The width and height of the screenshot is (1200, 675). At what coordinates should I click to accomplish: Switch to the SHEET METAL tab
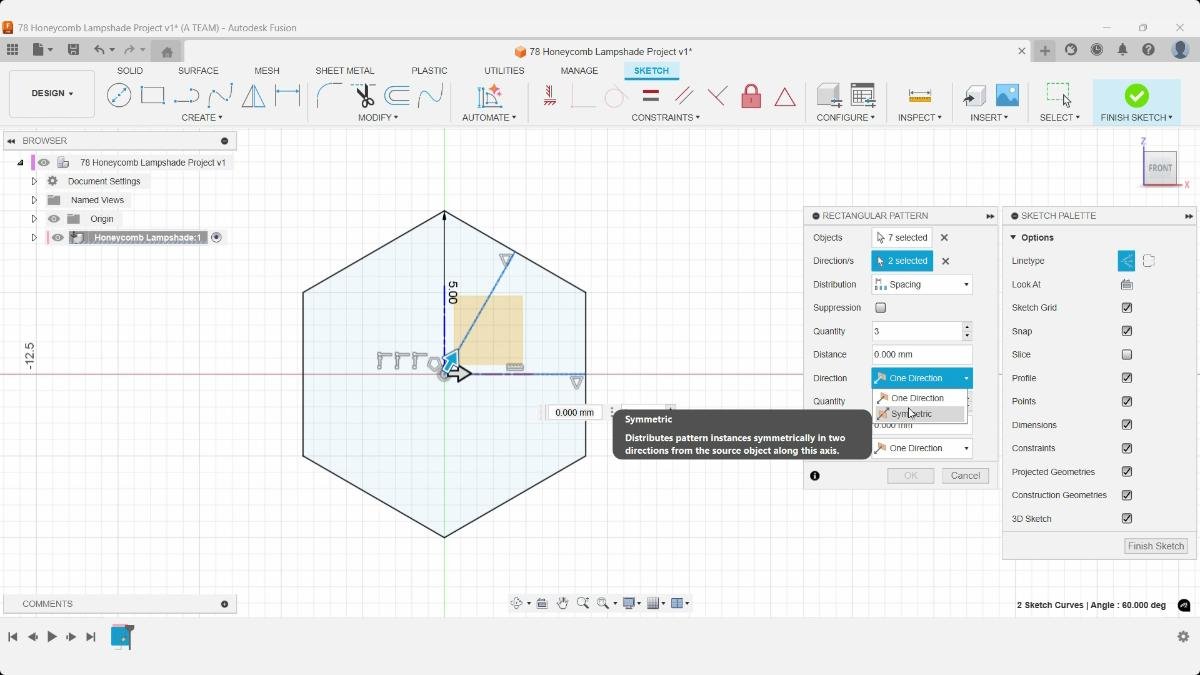tap(345, 71)
